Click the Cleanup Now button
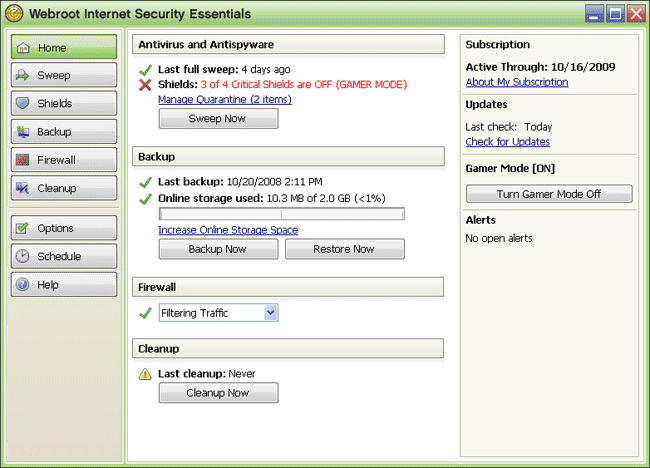Screen dimensions: 650x468 218,393
